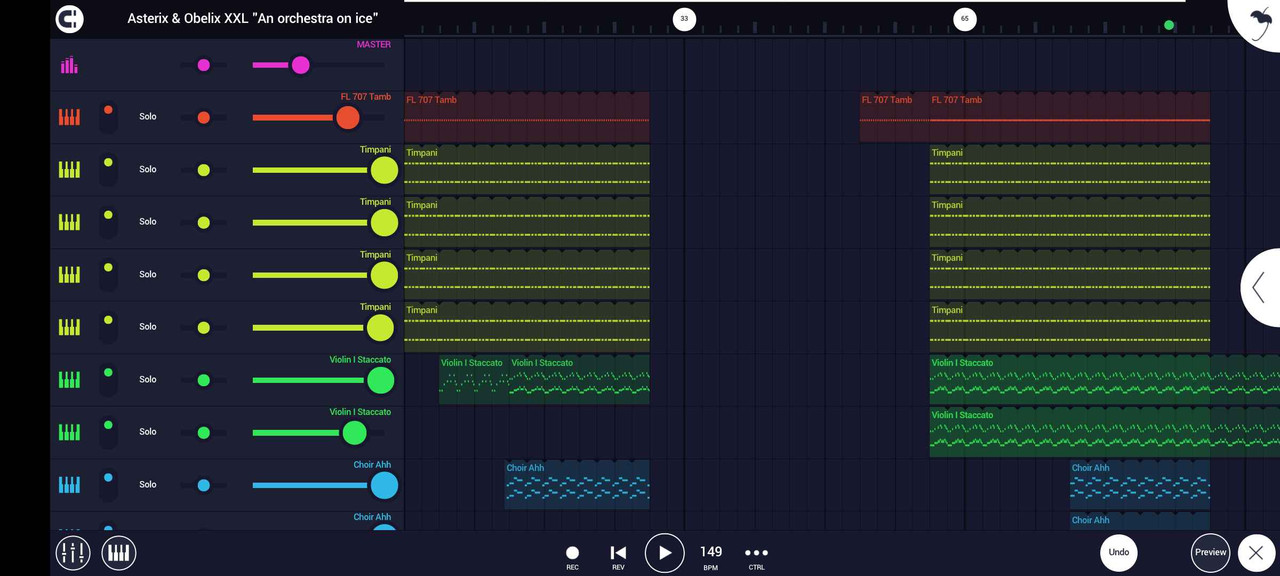
Task: Select the leftmost sparse Violin I Staccato clip
Action: pos(474,379)
